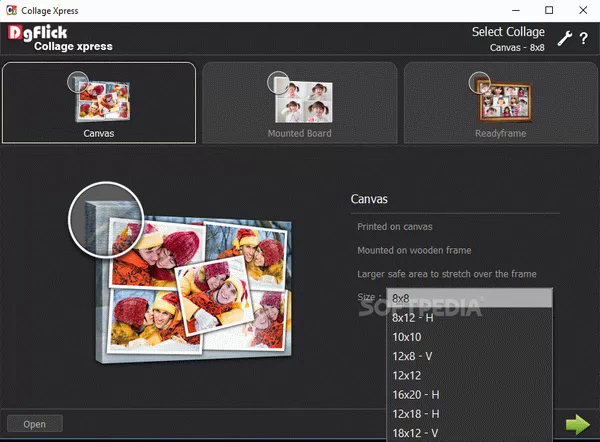Image resolution: width=600 pixels, height=442 pixels.
Task: Click the "Mounted on wooden frame" text
Action: [414, 250]
